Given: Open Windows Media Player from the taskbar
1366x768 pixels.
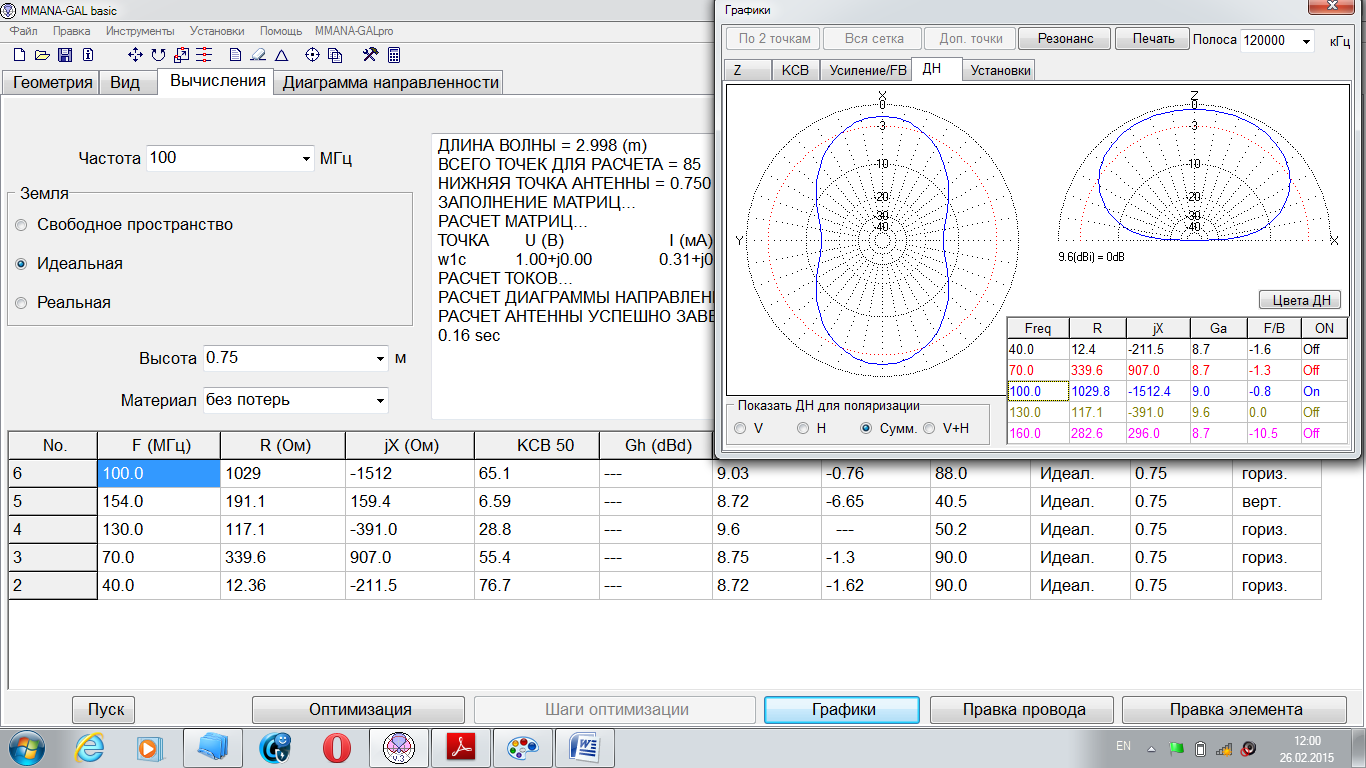Looking at the screenshot, I should 149,746.
